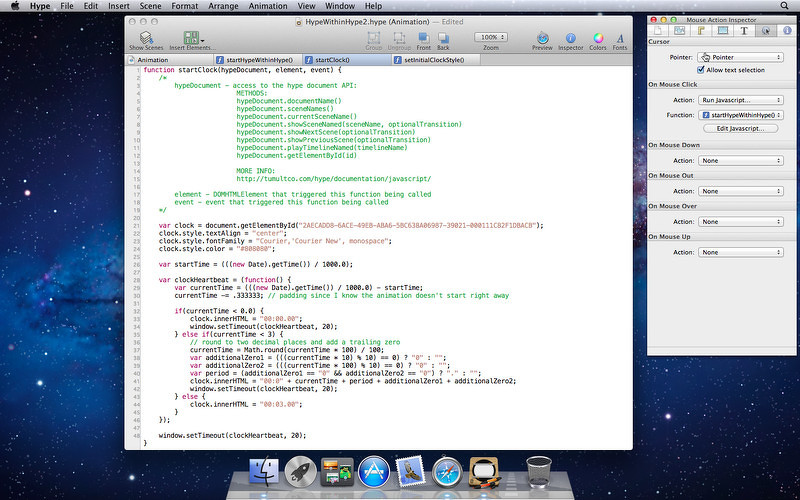This screenshot has height=500, width=800.
Task: Open the Trash from the Dock
Action: (539, 472)
